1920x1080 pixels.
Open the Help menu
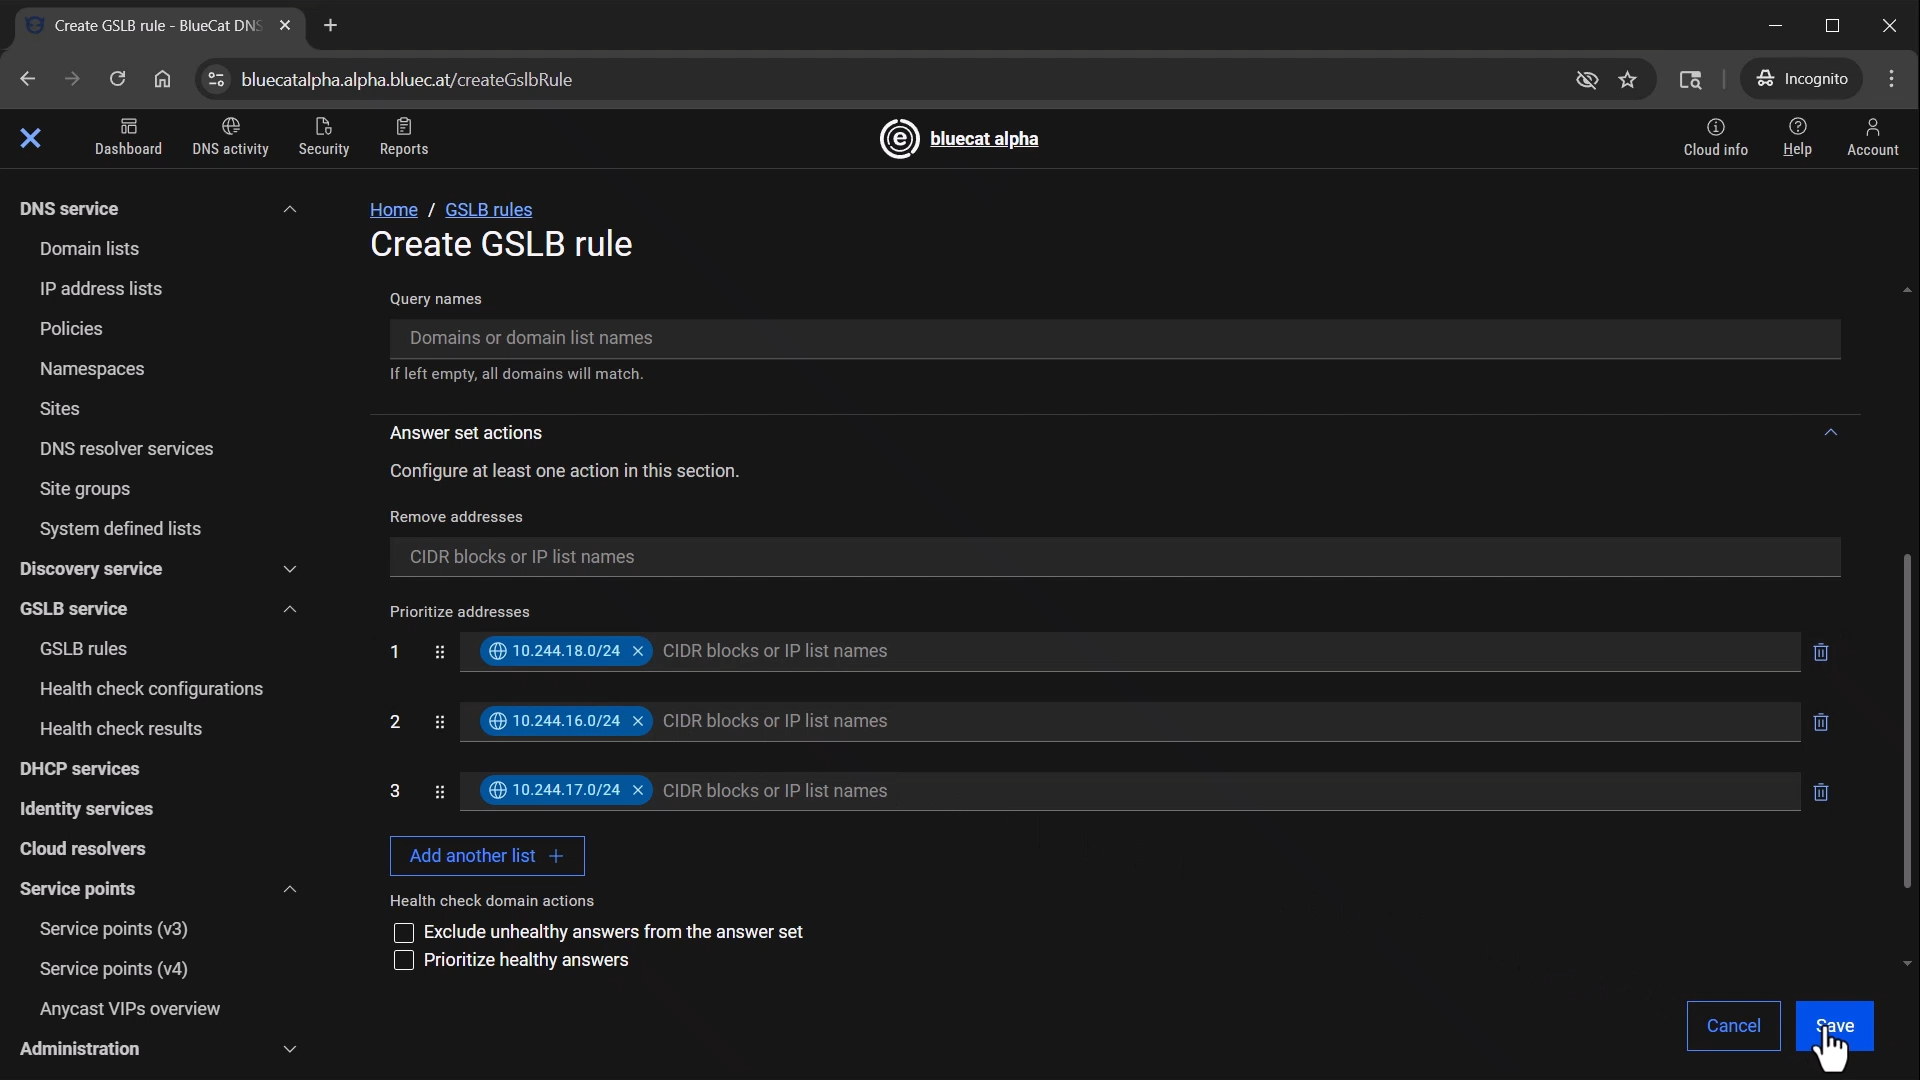[x=1797, y=138]
